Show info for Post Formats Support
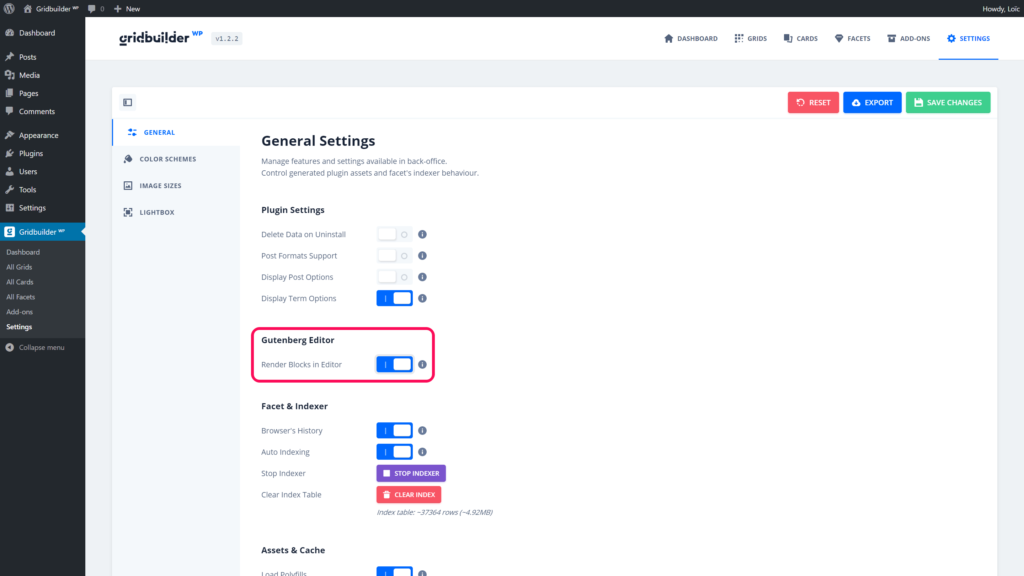The height and width of the screenshot is (576, 1024). click(423, 256)
